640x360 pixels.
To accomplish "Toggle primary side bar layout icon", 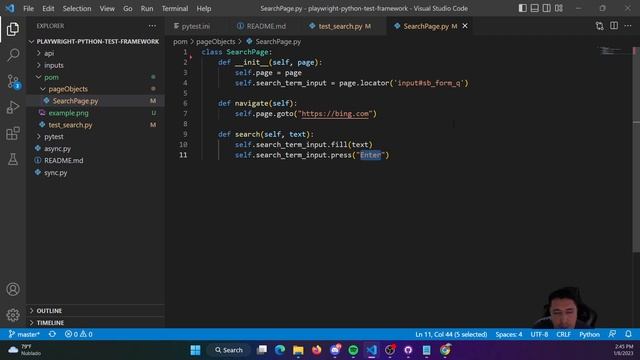I will pyautogui.click(x=522, y=8).
